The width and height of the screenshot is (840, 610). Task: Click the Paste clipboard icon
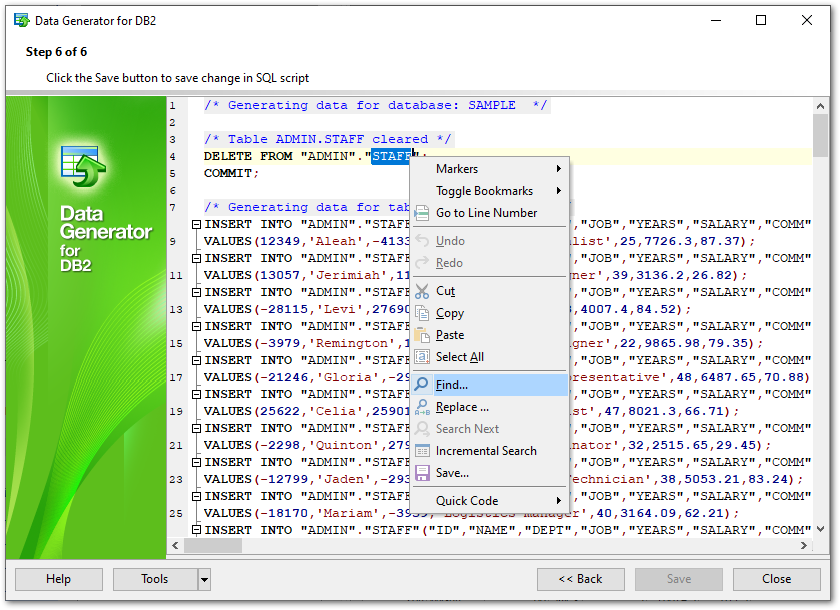click(422, 335)
